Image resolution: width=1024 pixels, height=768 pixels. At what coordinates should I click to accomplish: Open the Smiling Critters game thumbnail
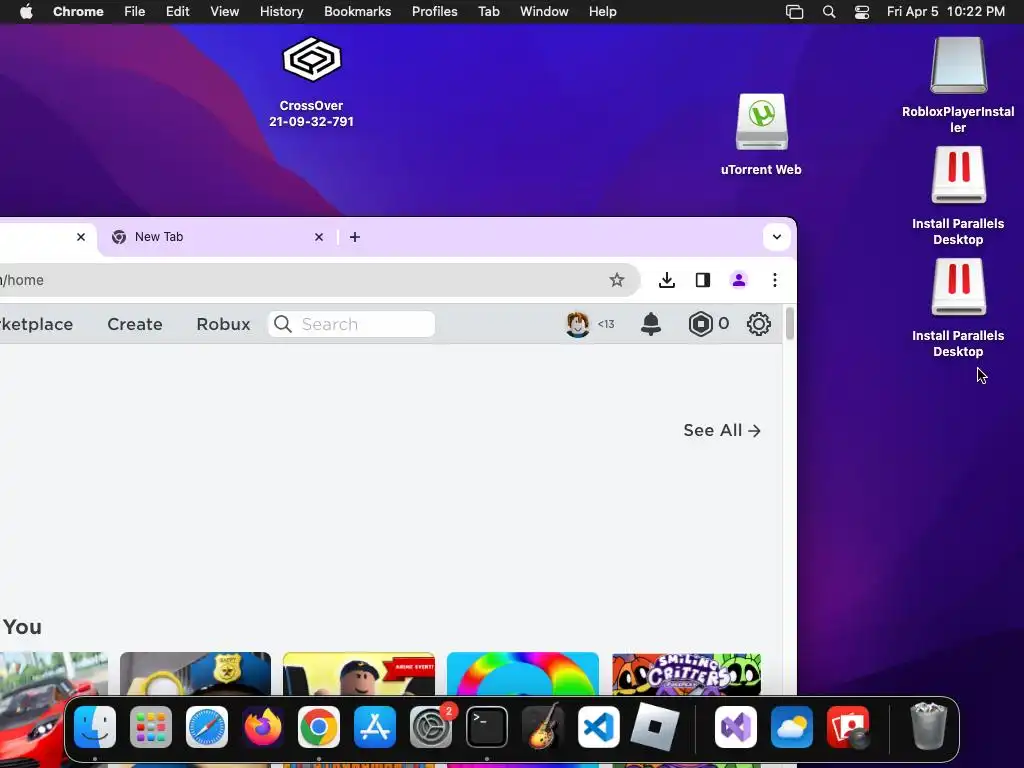tap(686, 674)
